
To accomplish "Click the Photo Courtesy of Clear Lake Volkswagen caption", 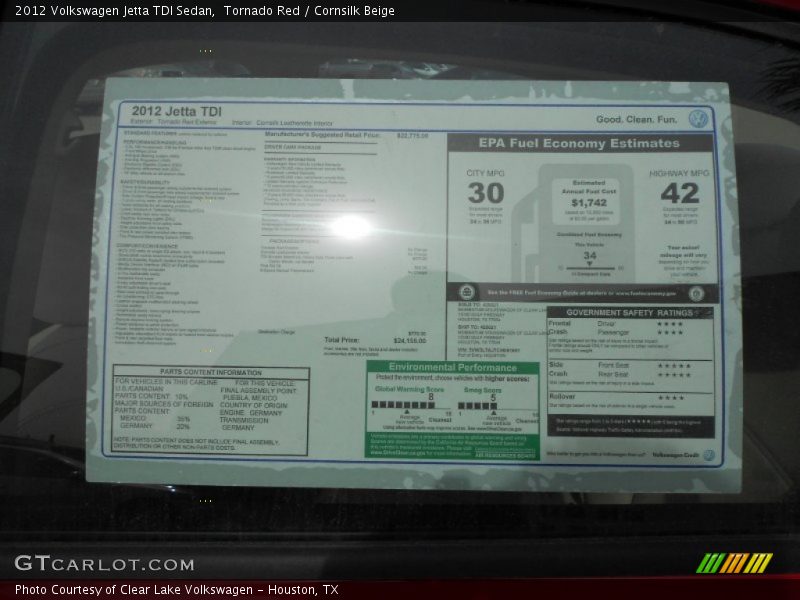I will [x=176, y=590].
